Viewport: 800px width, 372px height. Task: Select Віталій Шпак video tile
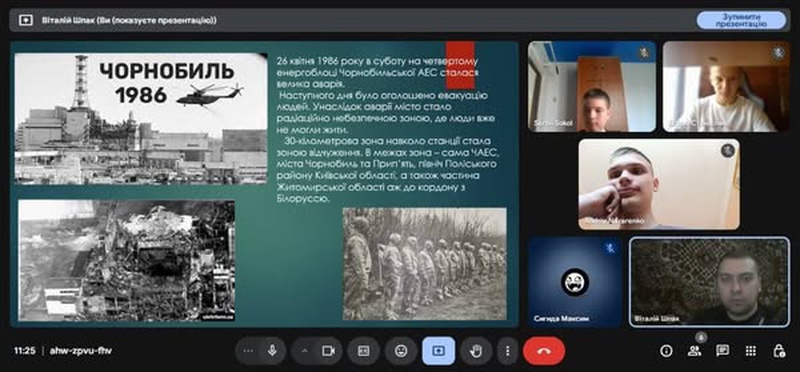click(x=709, y=281)
